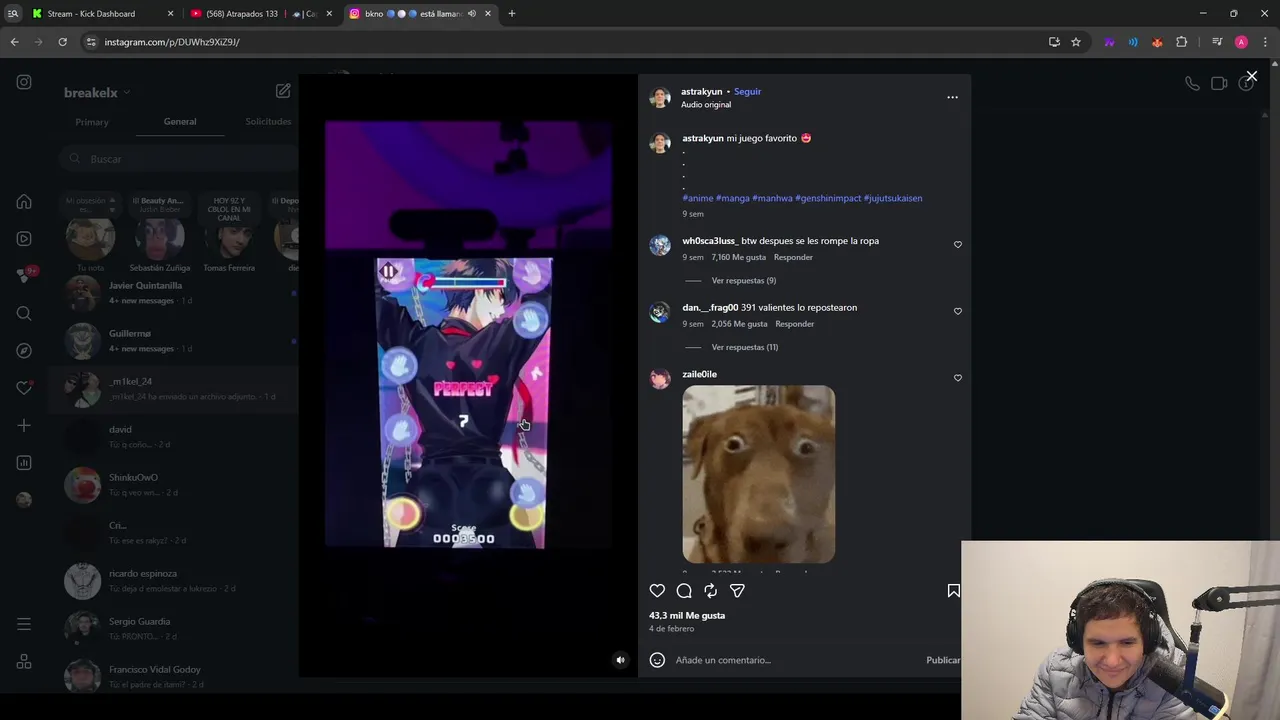Open the #genshinimpact hashtag
Screen dimensions: 1280x720
click(x=828, y=198)
